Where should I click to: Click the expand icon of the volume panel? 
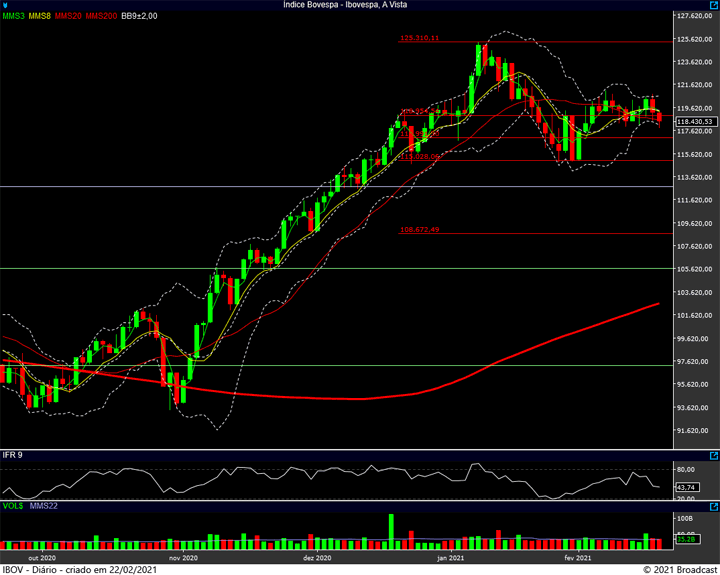coord(712,508)
